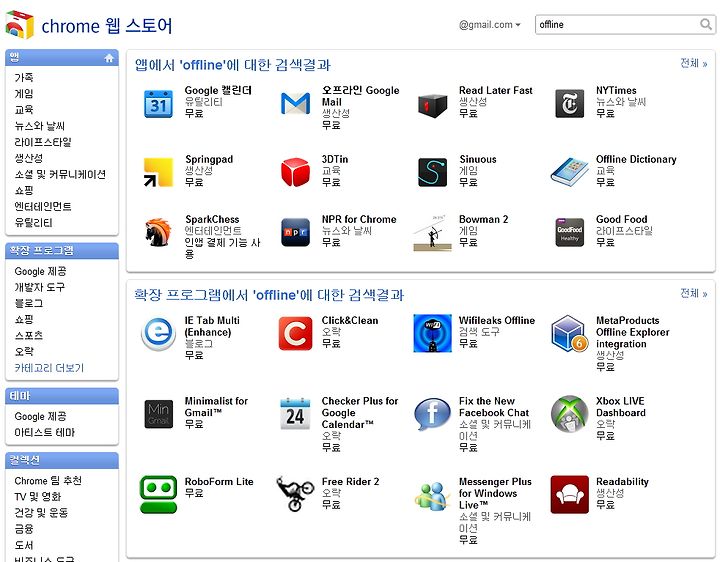Click the IE Tab Multi icon

click(158, 333)
